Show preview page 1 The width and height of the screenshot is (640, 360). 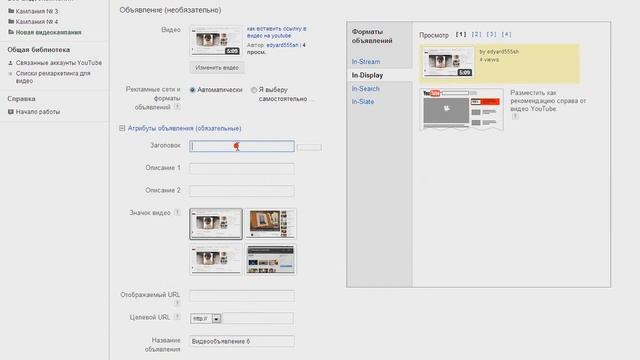click(x=461, y=35)
